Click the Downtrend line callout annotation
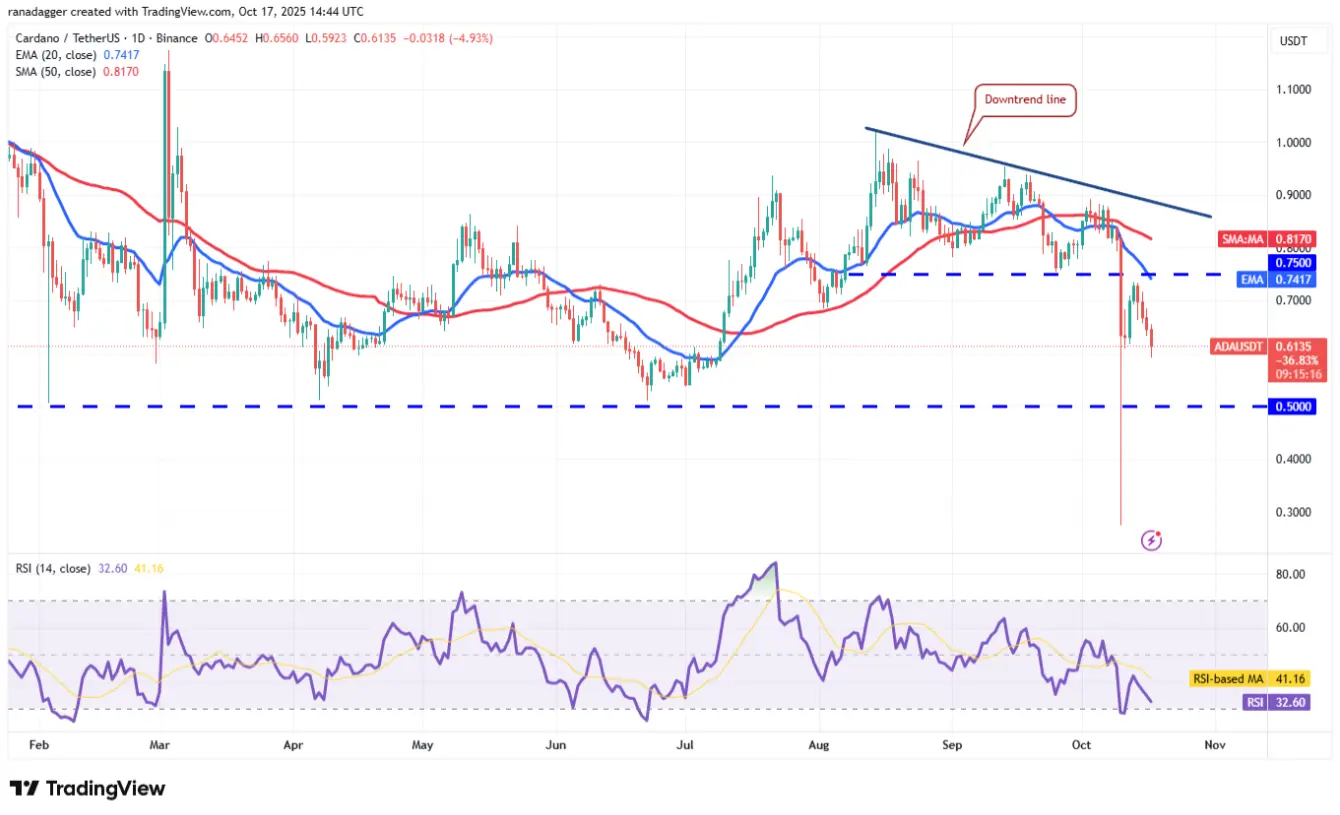The width and height of the screenshot is (1340, 815). 1027,100
